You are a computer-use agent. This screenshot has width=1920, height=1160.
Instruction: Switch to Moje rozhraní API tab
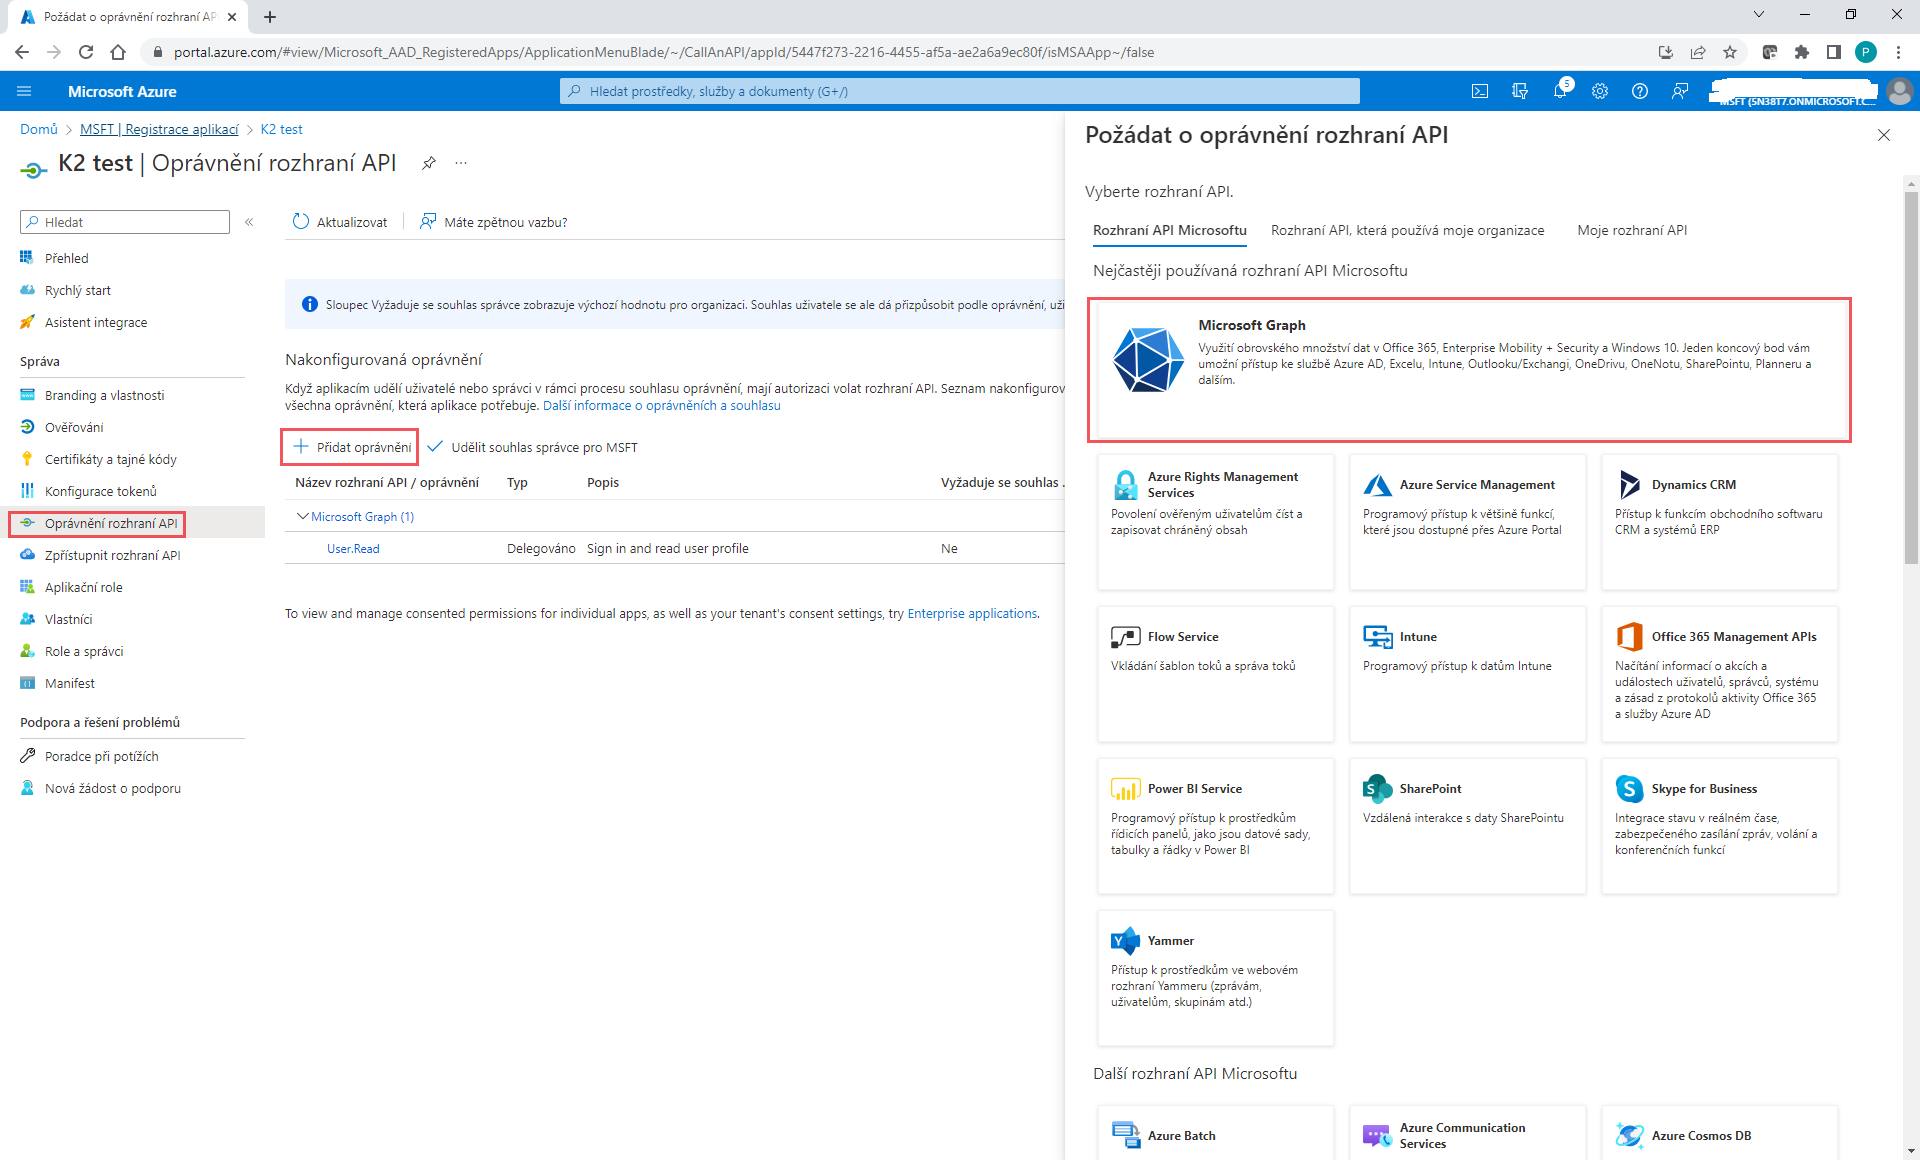coord(1631,230)
